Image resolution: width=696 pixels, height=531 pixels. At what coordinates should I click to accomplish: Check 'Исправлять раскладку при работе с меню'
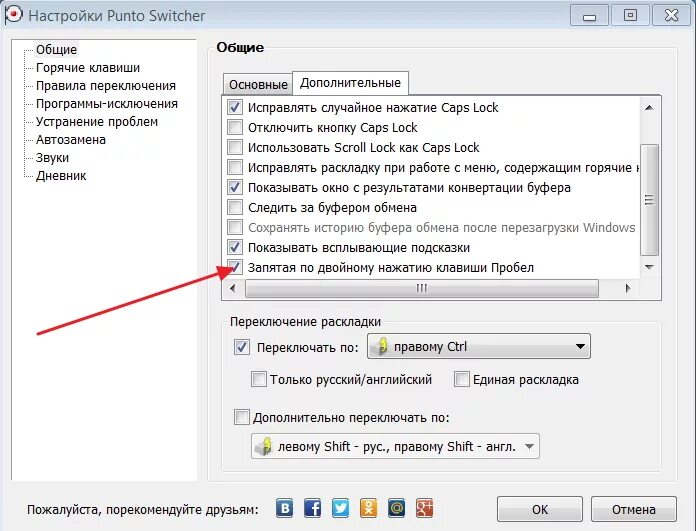pyautogui.click(x=235, y=167)
